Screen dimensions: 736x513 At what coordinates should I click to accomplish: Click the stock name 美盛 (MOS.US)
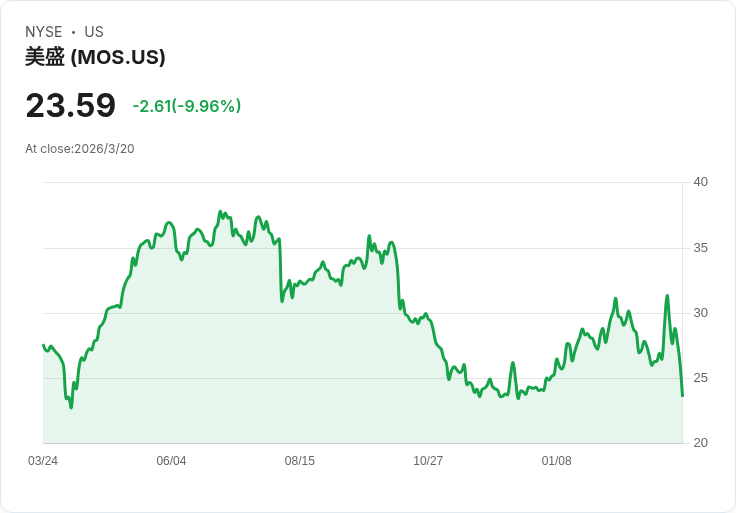coord(95,57)
